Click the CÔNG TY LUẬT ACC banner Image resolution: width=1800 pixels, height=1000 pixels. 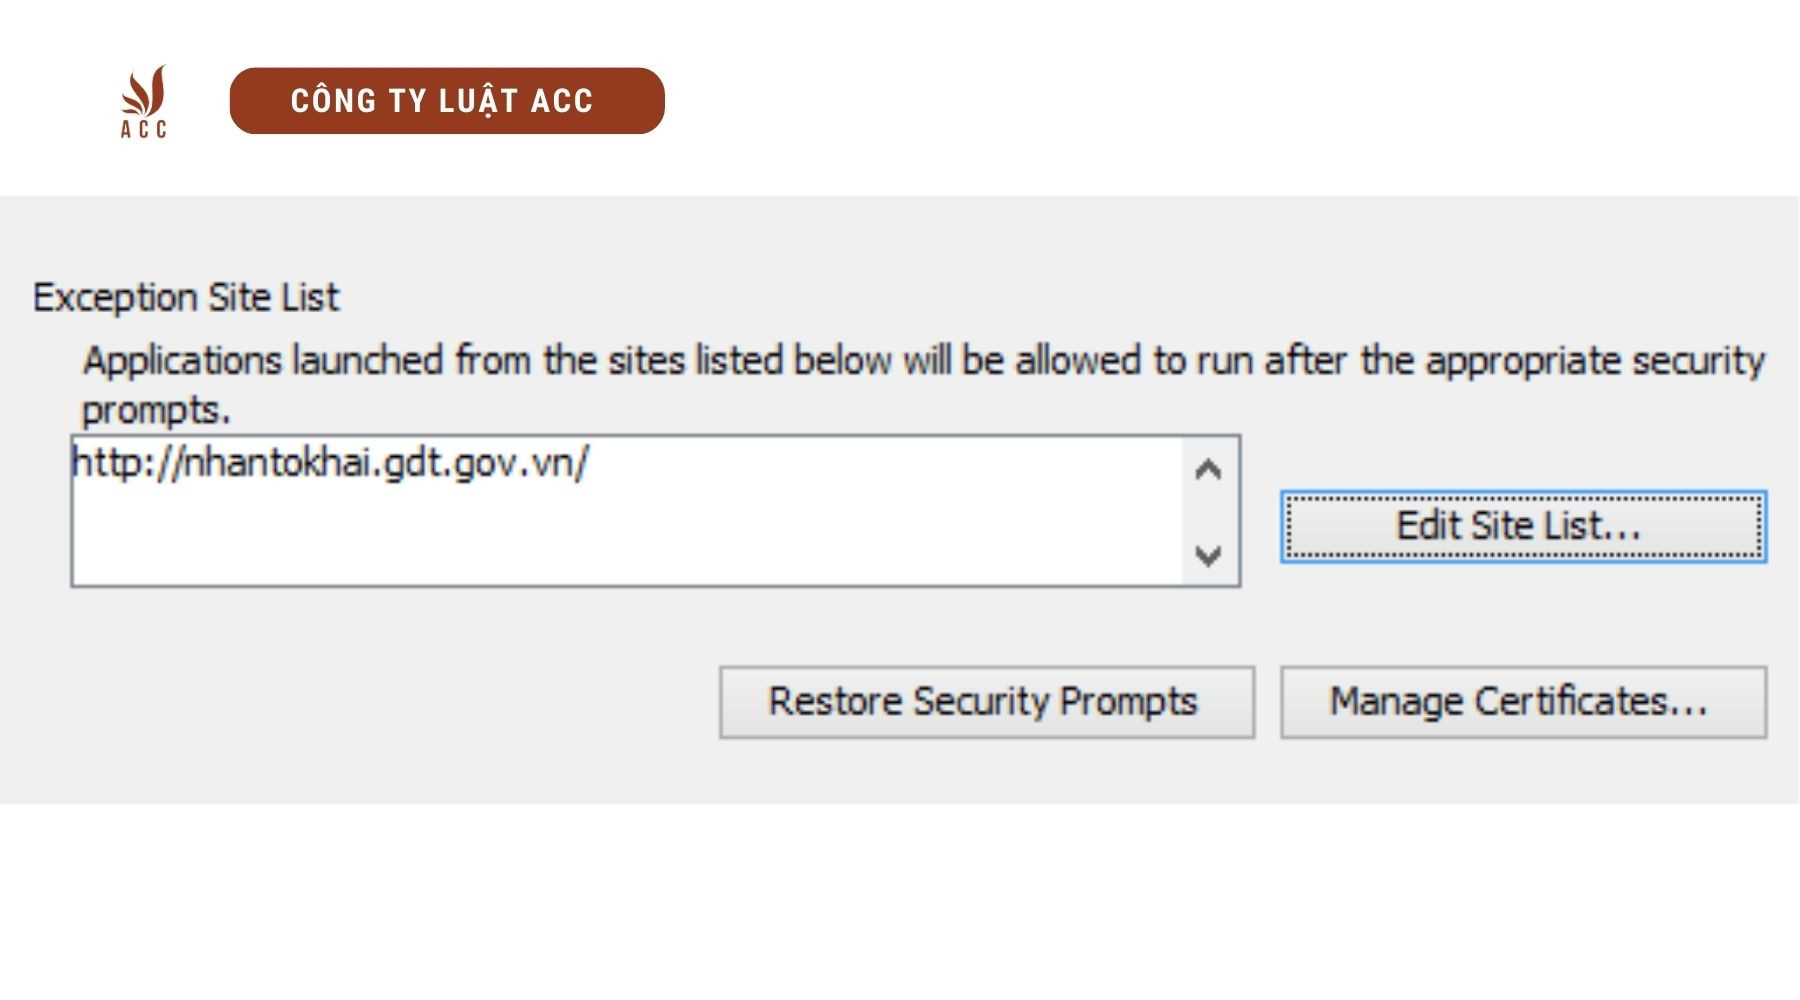[x=446, y=101]
